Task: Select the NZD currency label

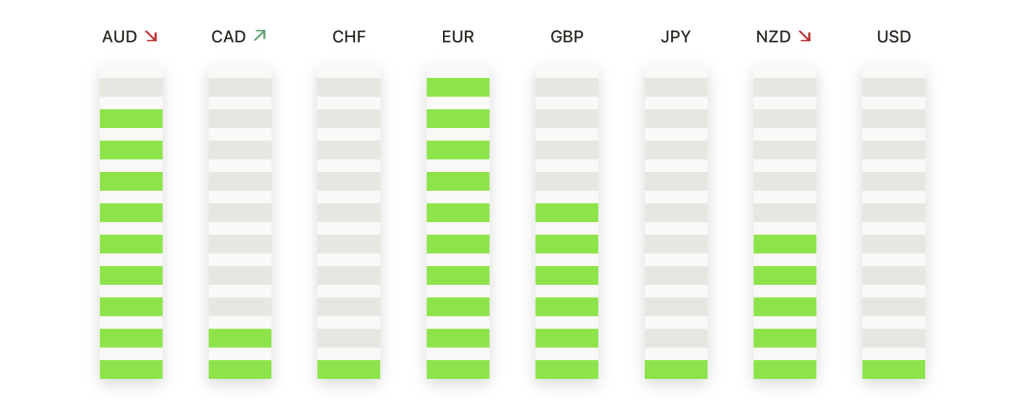Action: 773,37
